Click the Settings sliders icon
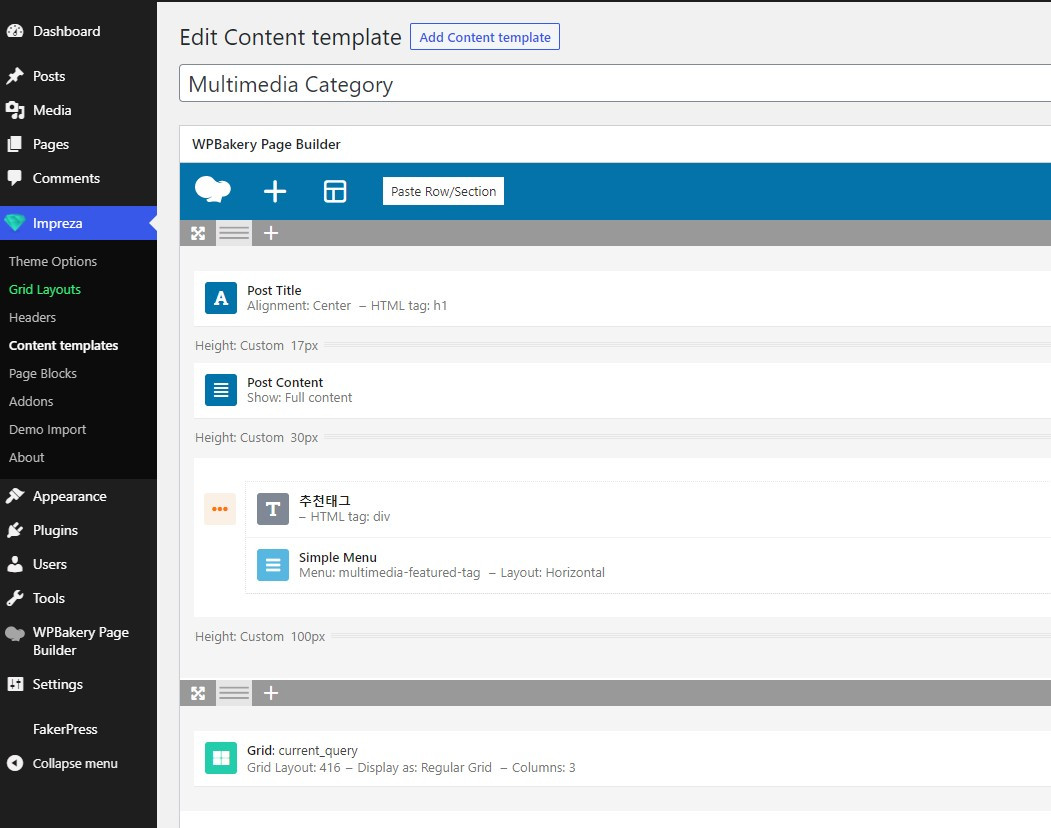The image size is (1051, 828). point(15,685)
